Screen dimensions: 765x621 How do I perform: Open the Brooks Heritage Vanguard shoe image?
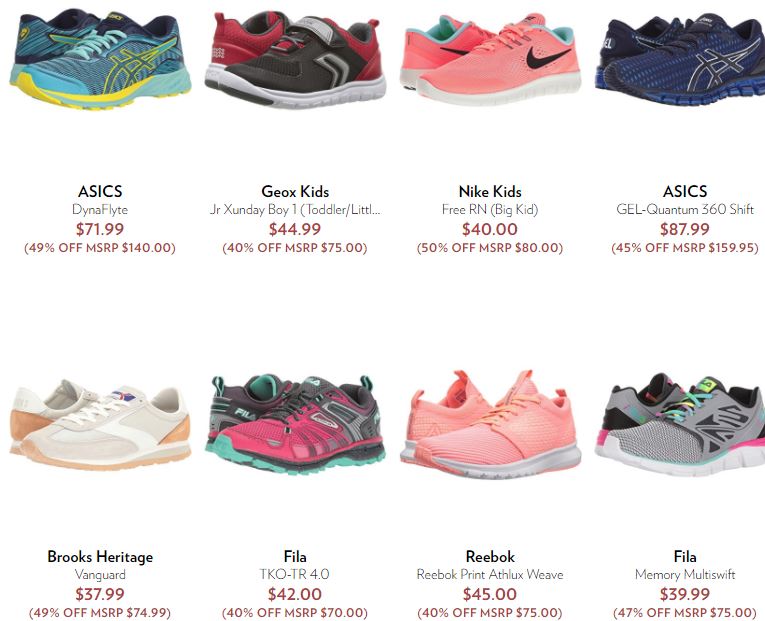100,424
